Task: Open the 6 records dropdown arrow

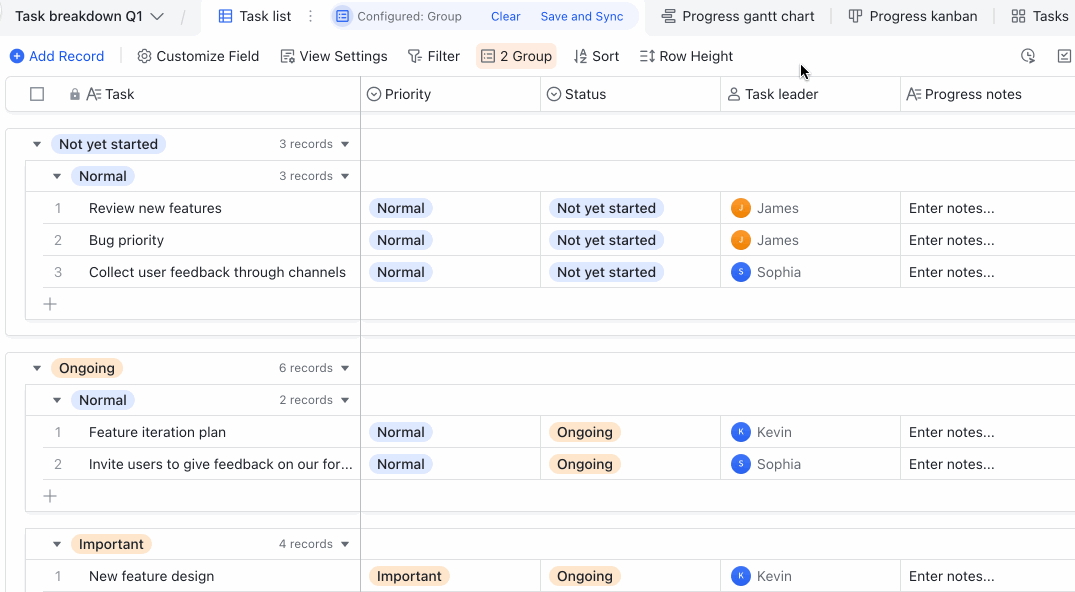Action: [x=345, y=368]
